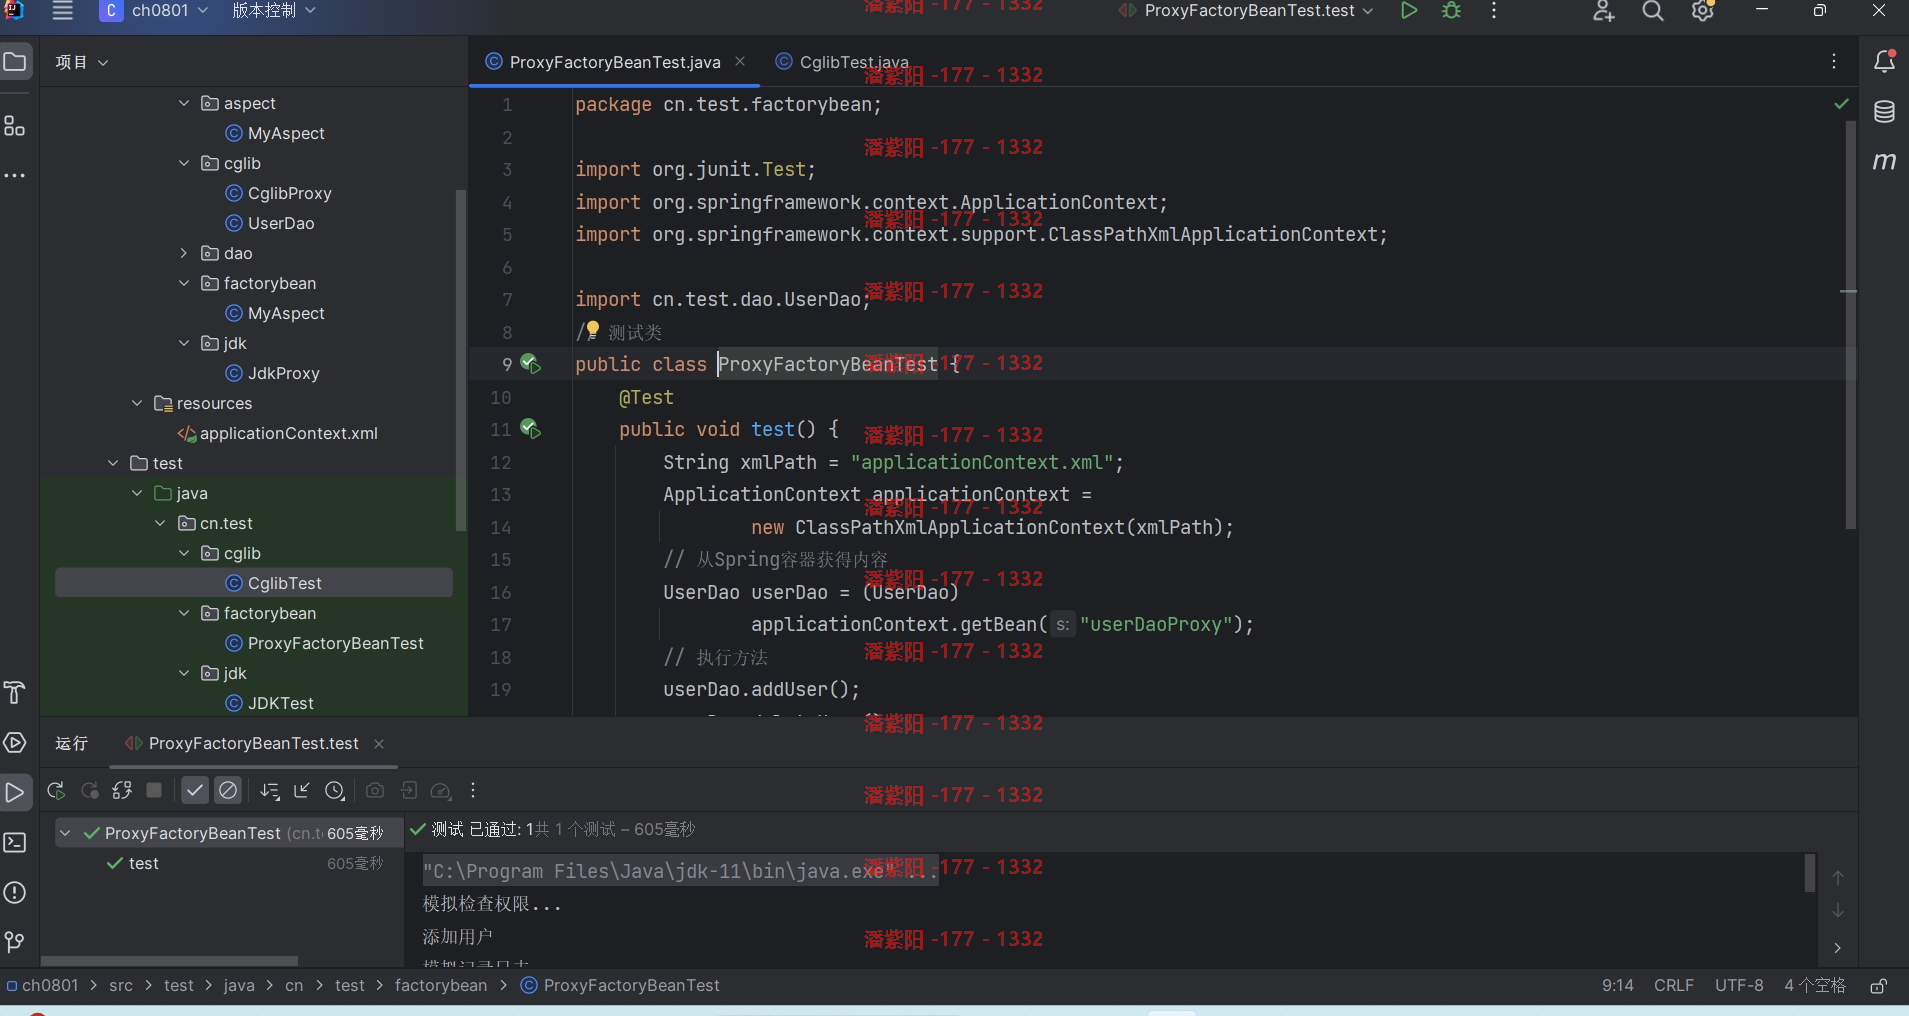Rerun the ProxyFactoryBeanTest test
The image size is (1909, 1016).
(56, 791)
